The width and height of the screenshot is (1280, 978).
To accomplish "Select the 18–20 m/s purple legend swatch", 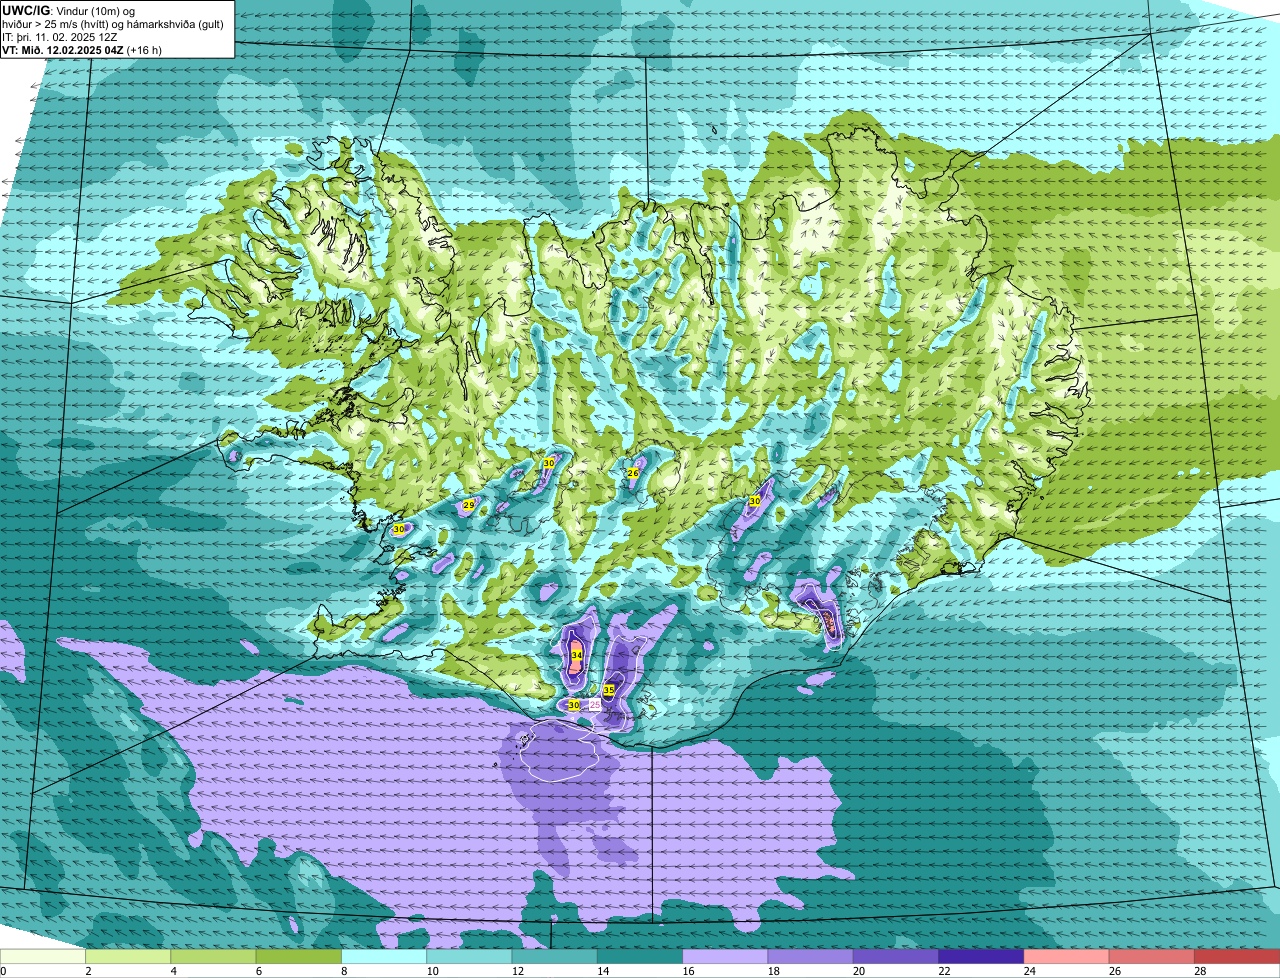I will click(x=811, y=956).
